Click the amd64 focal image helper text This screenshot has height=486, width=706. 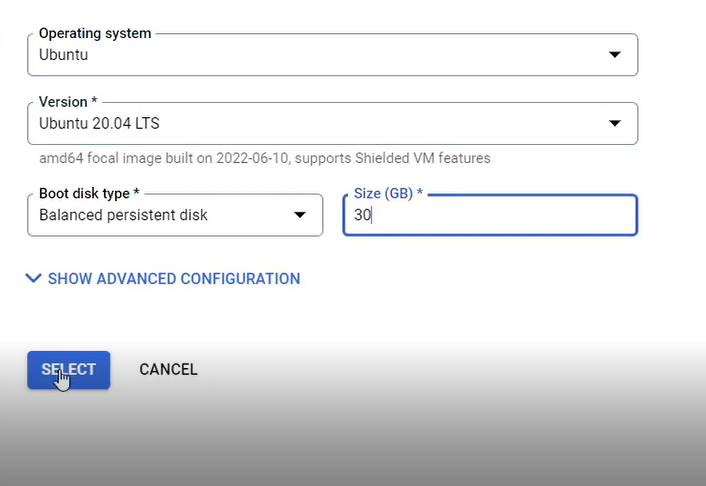point(265,158)
